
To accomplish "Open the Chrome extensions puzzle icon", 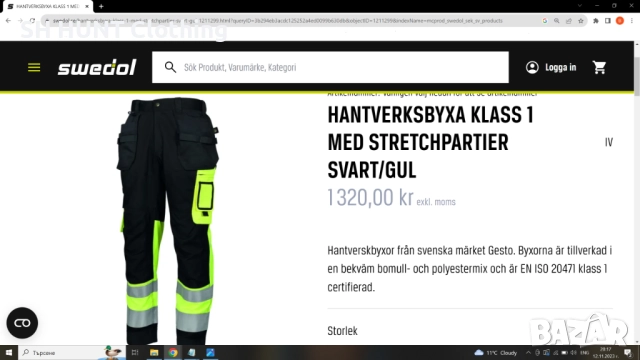I will tap(596, 20).
